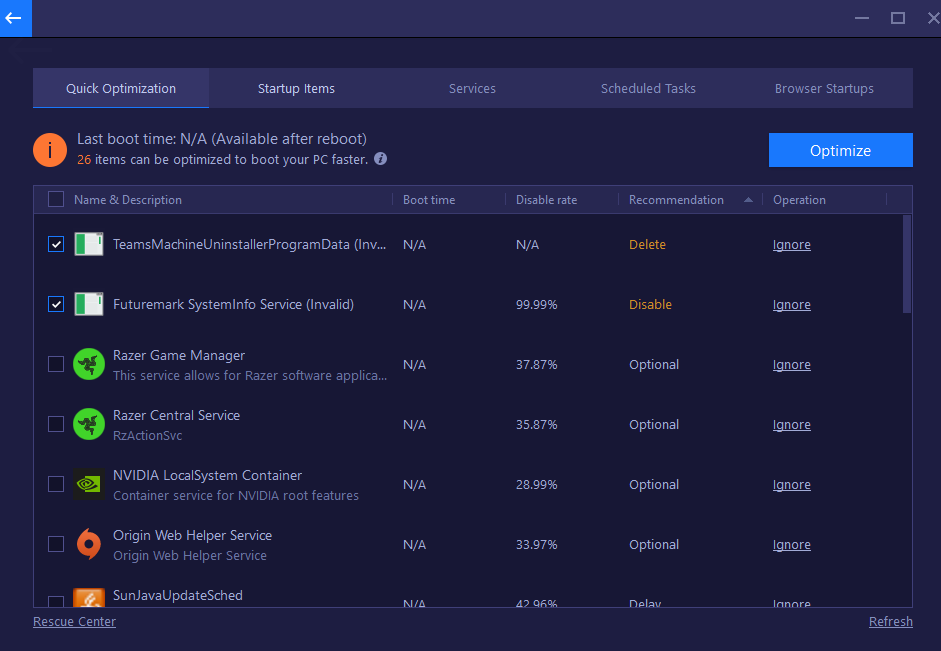Click the 99.99% disable rate value
The image size is (941, 651).
(x=537, y=305)
